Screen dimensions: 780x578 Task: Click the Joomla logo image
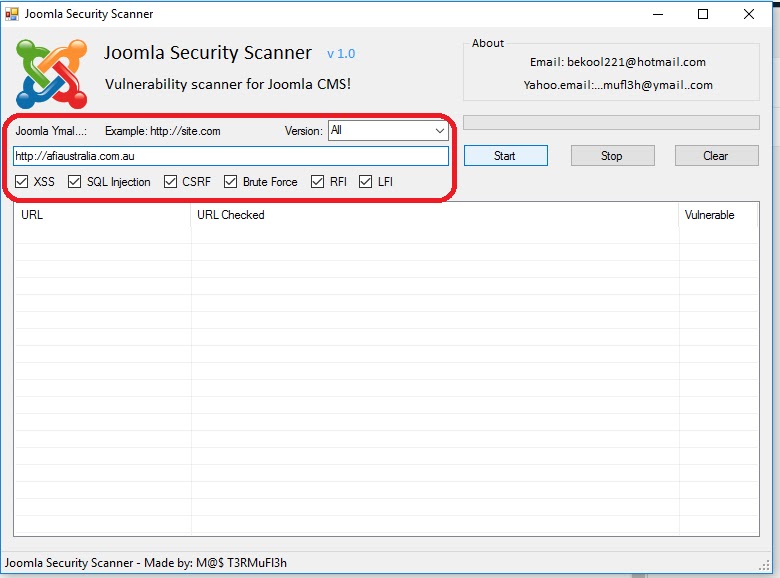coord(52,74)
